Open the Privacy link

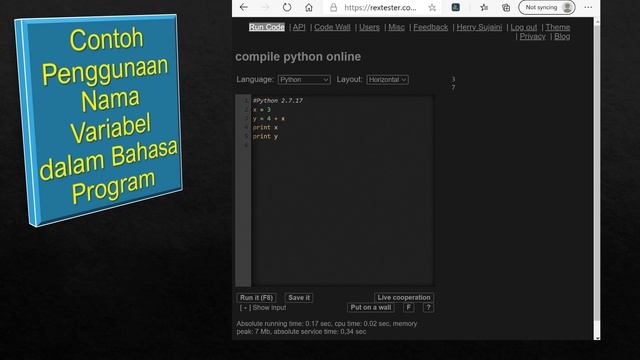(532, 36)
